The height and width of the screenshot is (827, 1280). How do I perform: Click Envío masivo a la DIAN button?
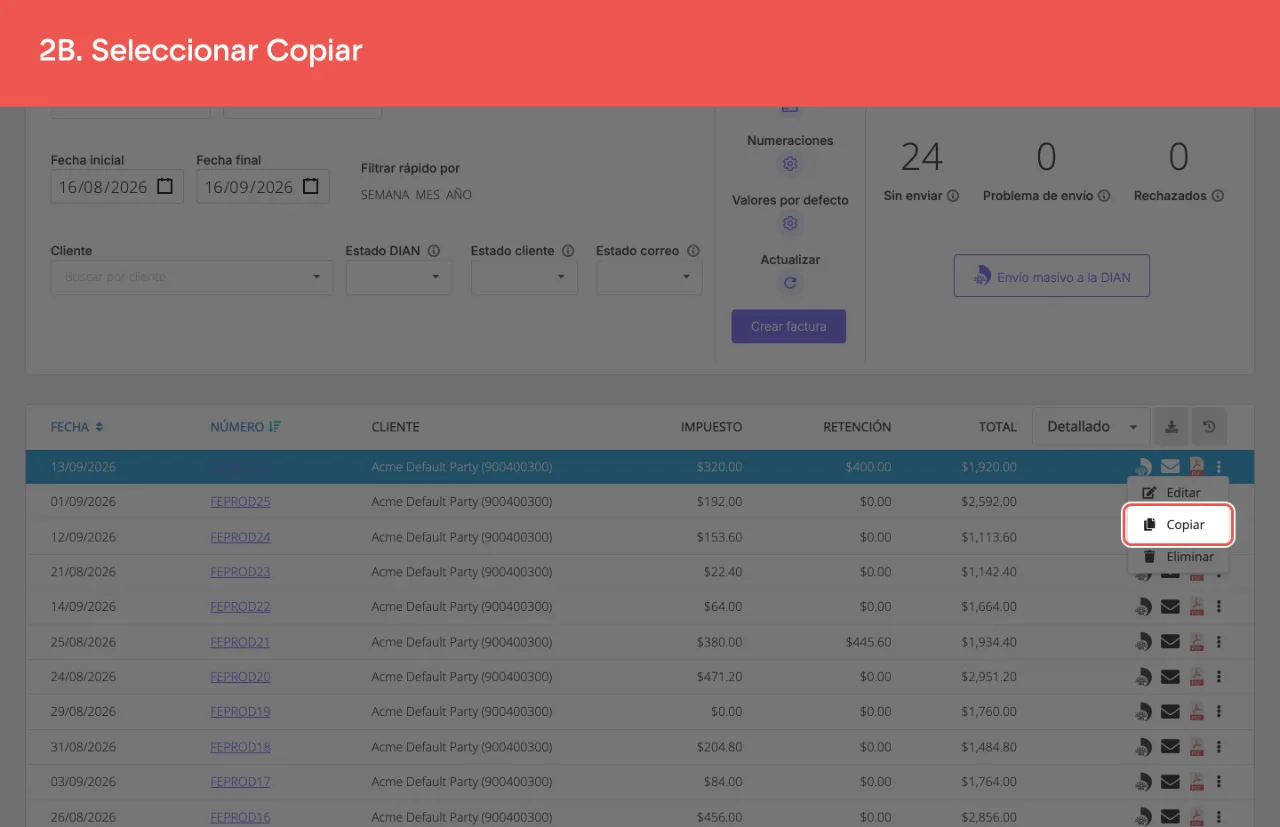pos(1052,276)
